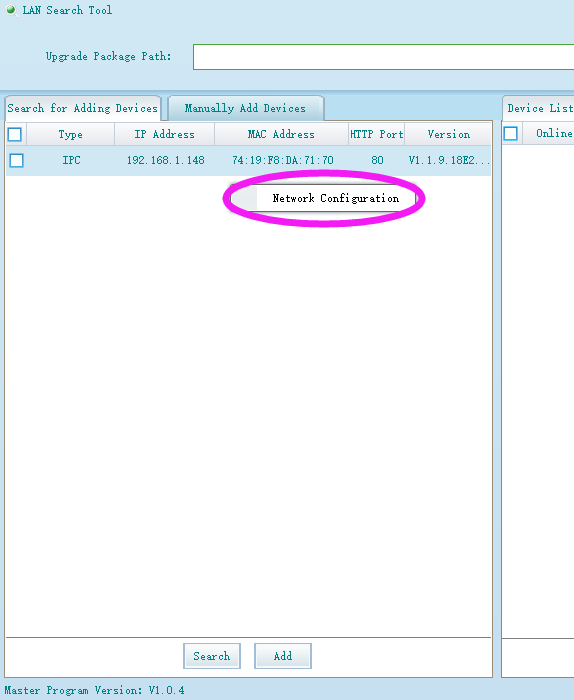This screenshot has height=700, width=574.
Task: Sort by the IP Address column header
Action: (165, 134)
